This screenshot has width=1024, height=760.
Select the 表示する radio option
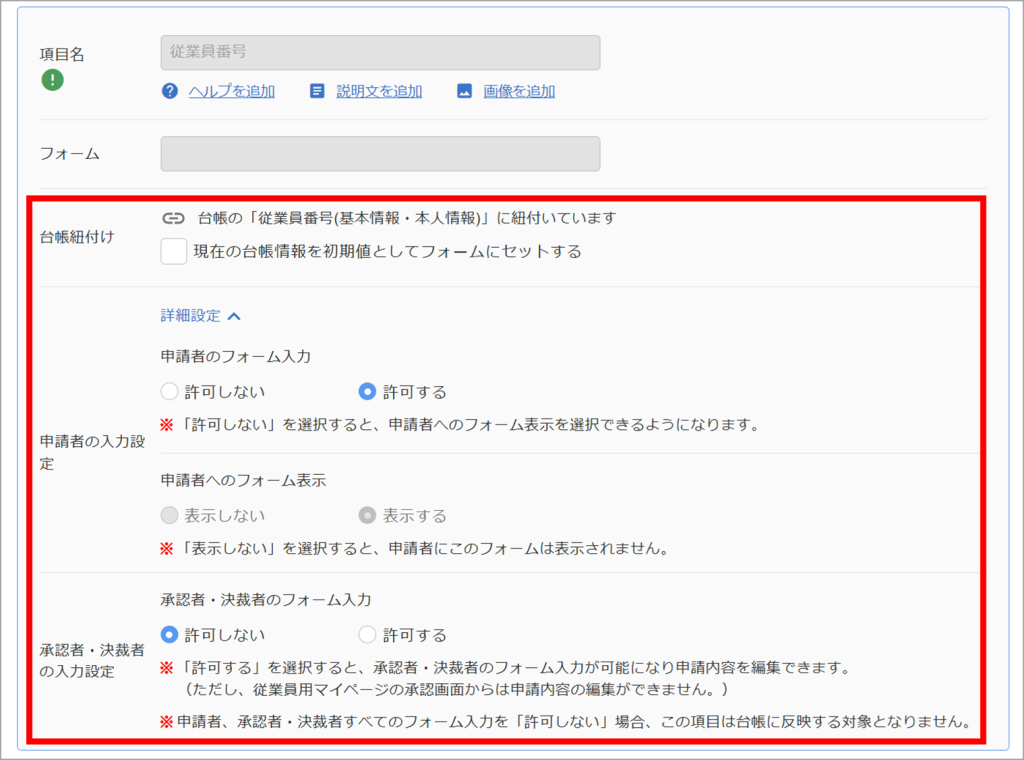click(368, 516)
